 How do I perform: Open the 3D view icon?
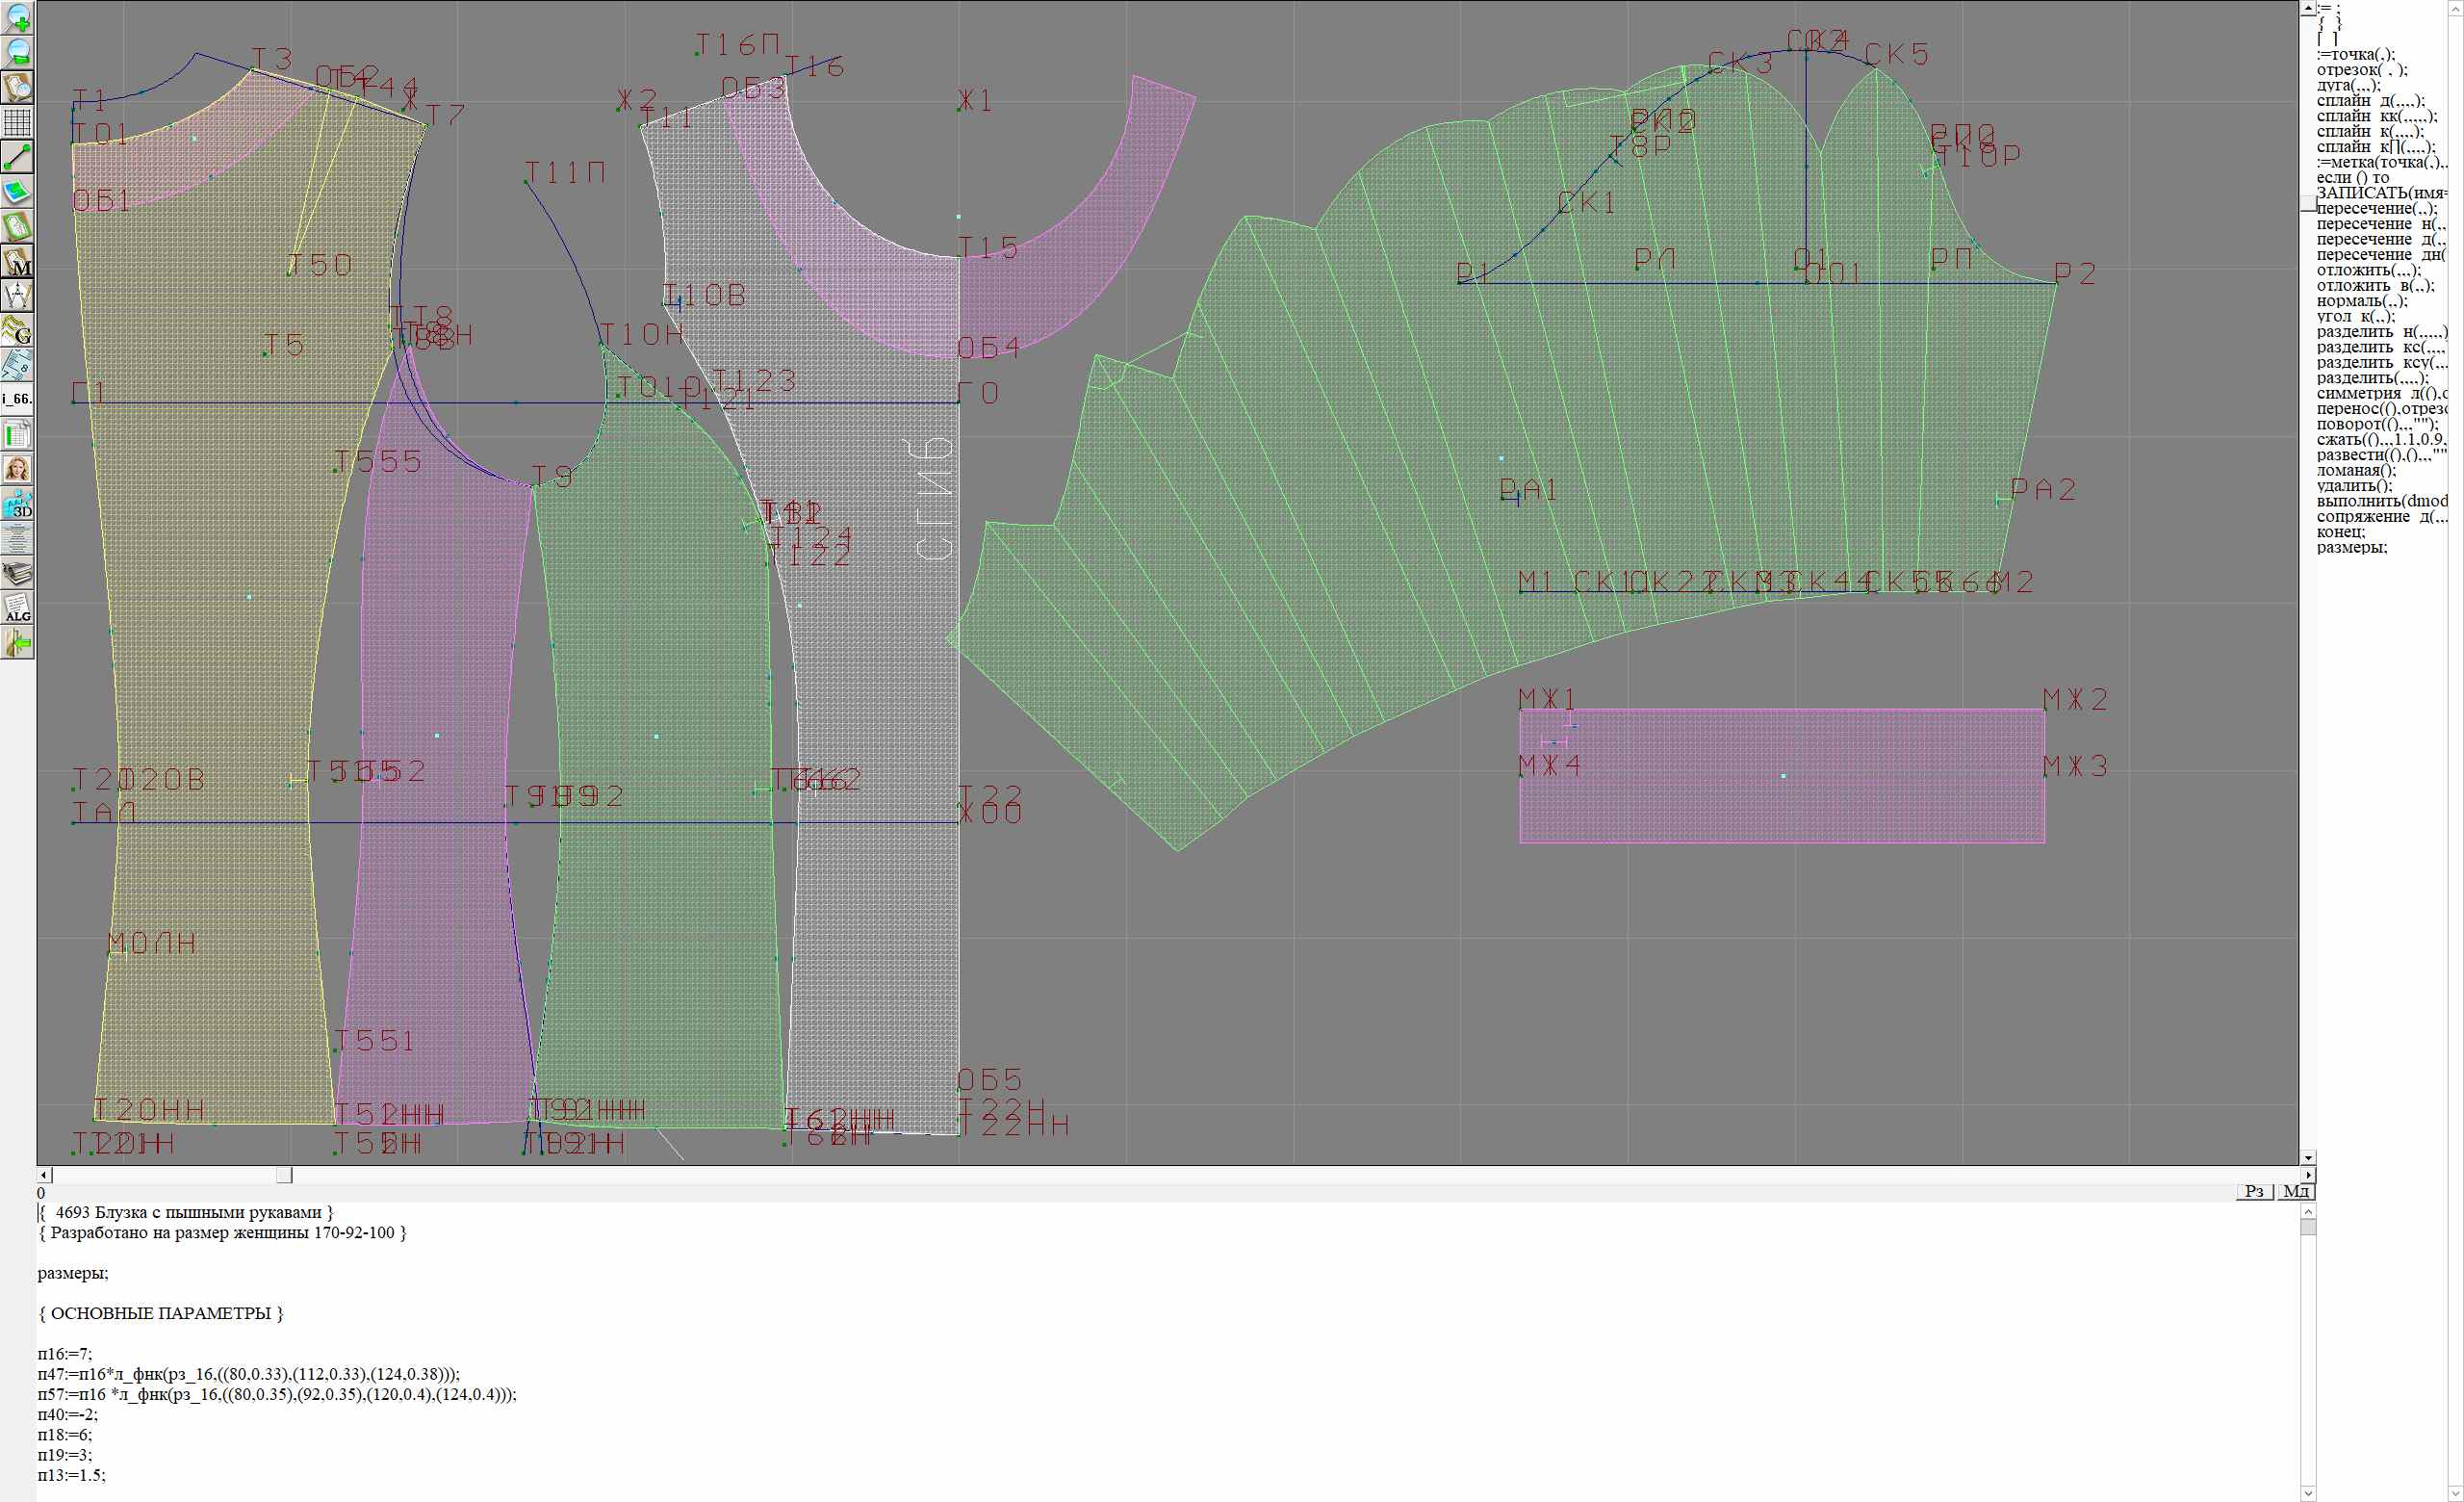(x=18, y=504)
